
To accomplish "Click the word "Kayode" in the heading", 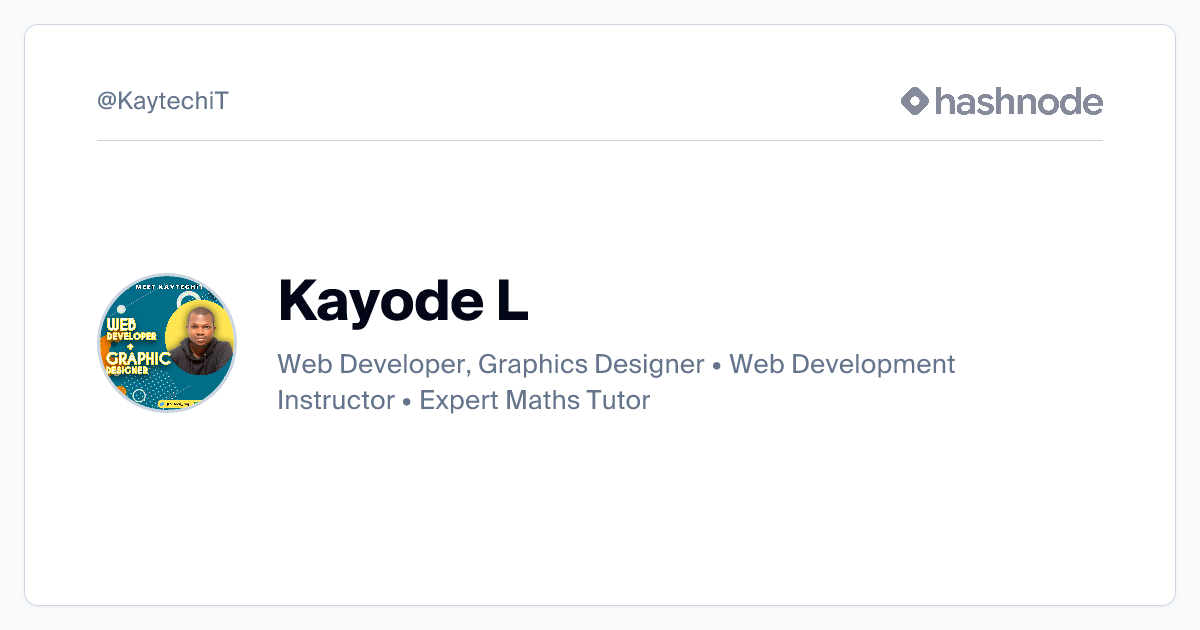I will tap(376, 299).
